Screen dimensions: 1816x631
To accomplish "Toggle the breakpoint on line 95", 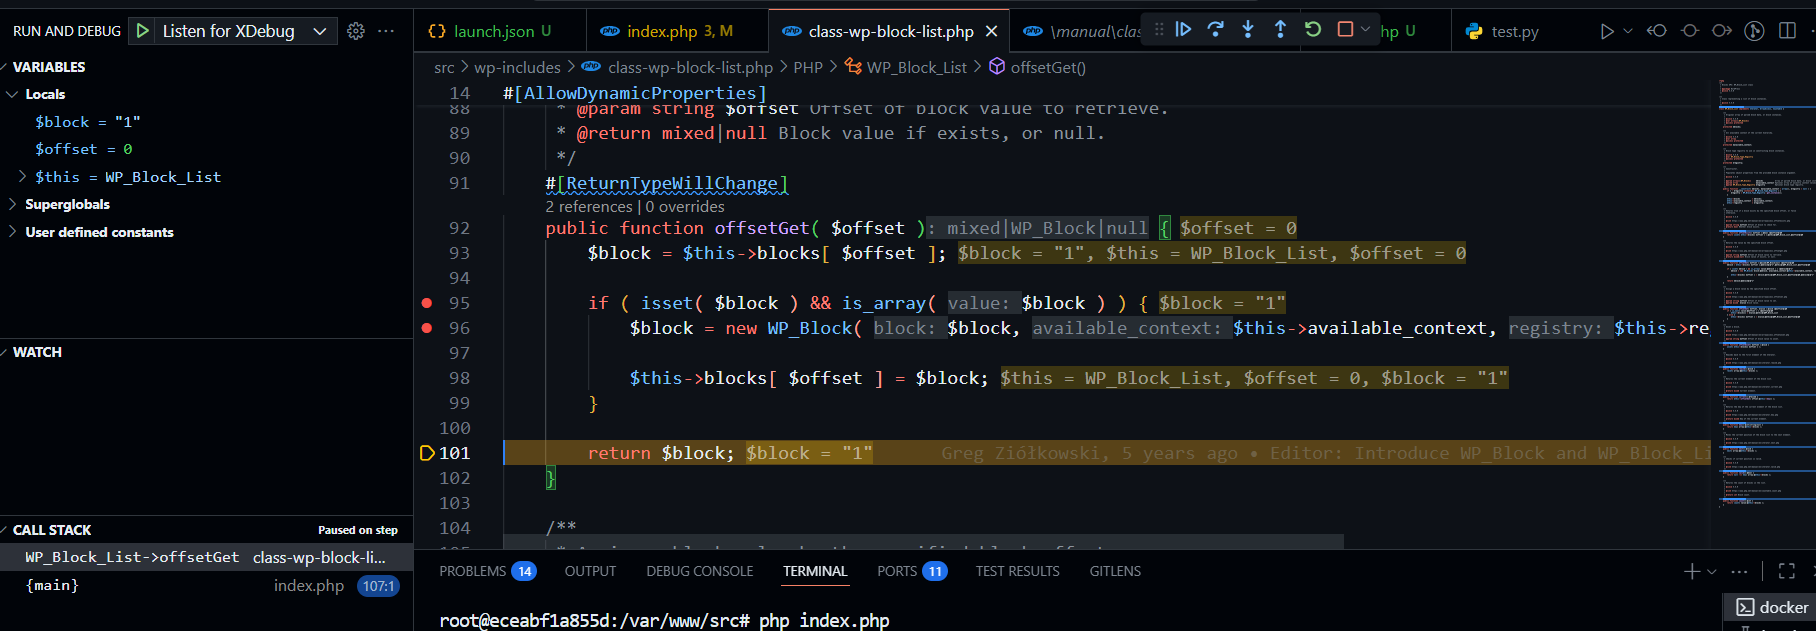I will click(x=427, y=303).
